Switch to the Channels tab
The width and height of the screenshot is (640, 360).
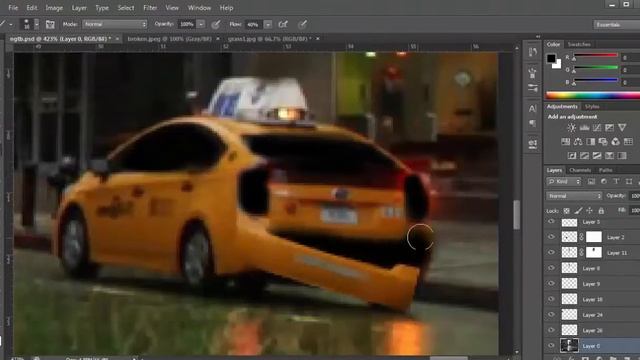(x=580, y=170)
